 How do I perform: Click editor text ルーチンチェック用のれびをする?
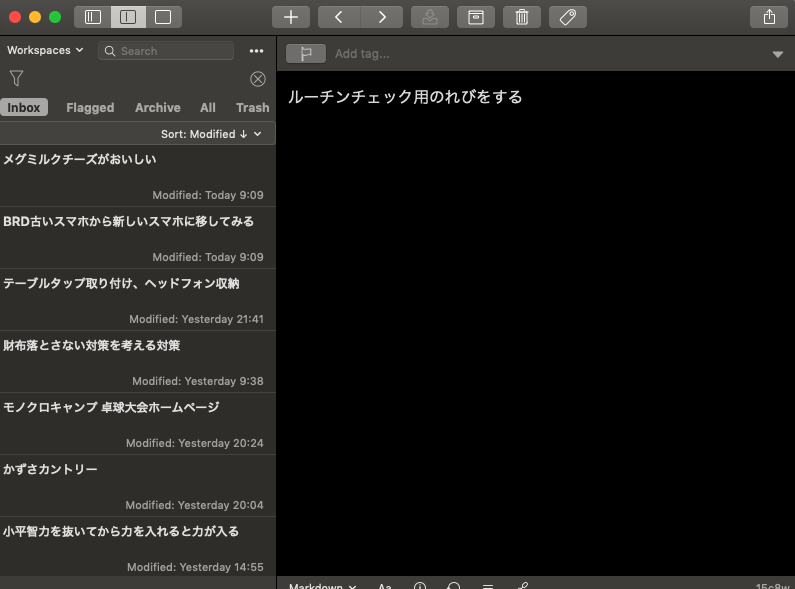pos(405,97)
